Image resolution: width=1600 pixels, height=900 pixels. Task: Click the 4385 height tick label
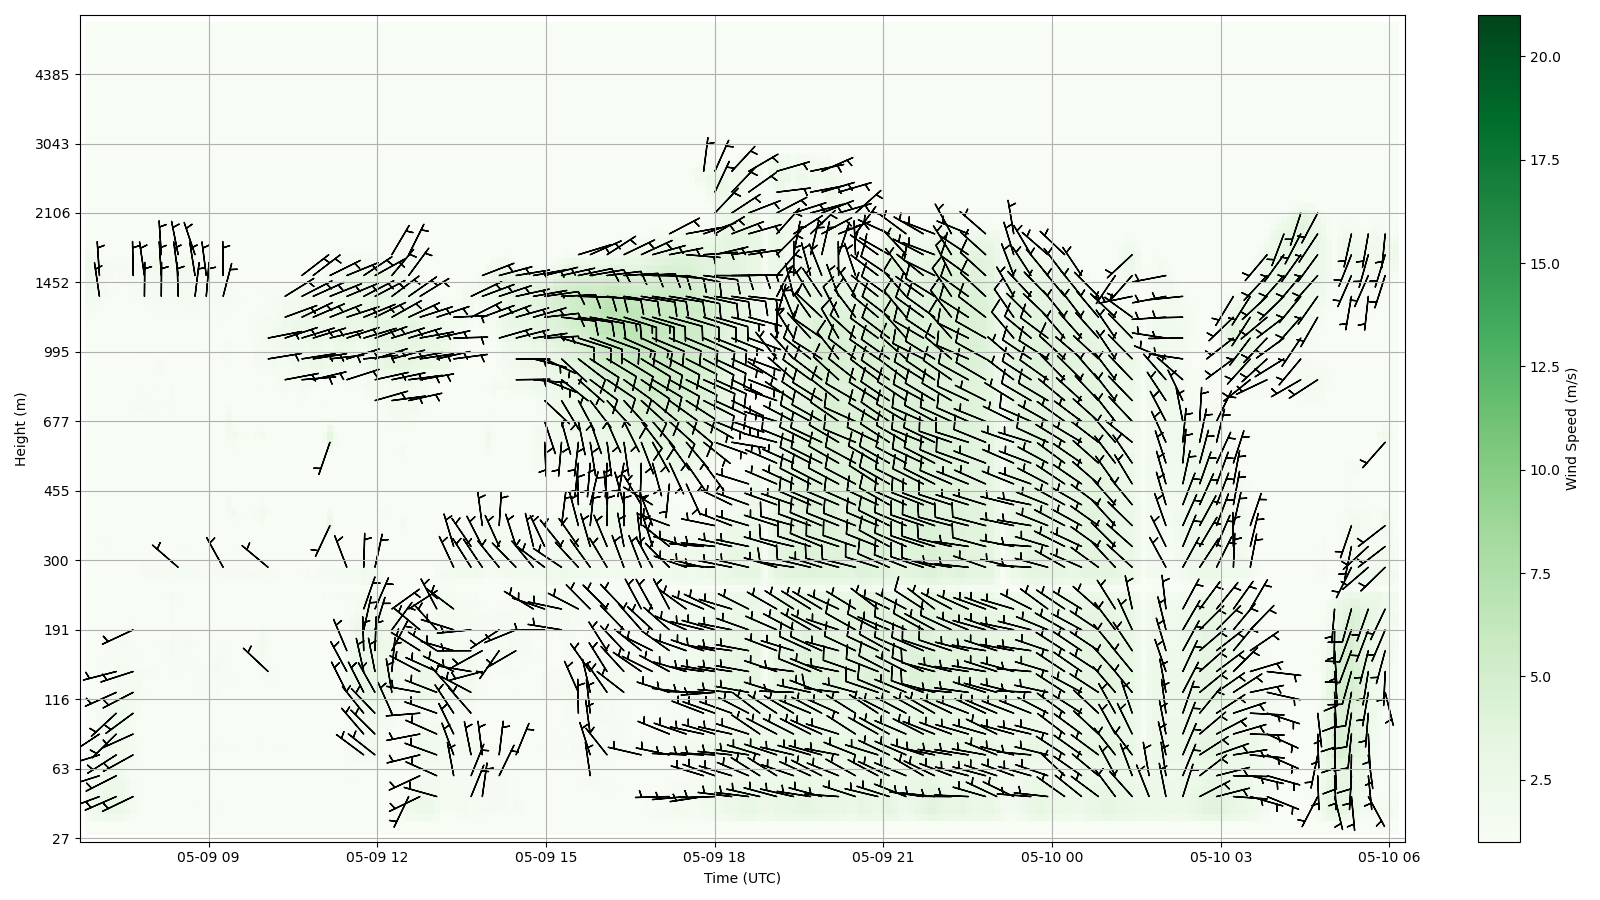point(52,75)
